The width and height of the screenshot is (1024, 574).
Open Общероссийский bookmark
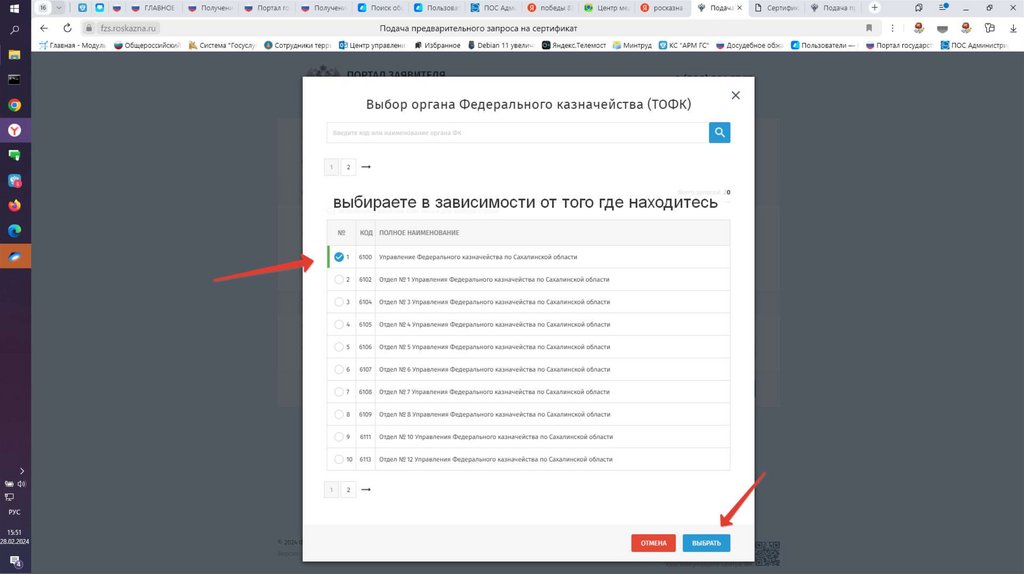click(147, 45)
